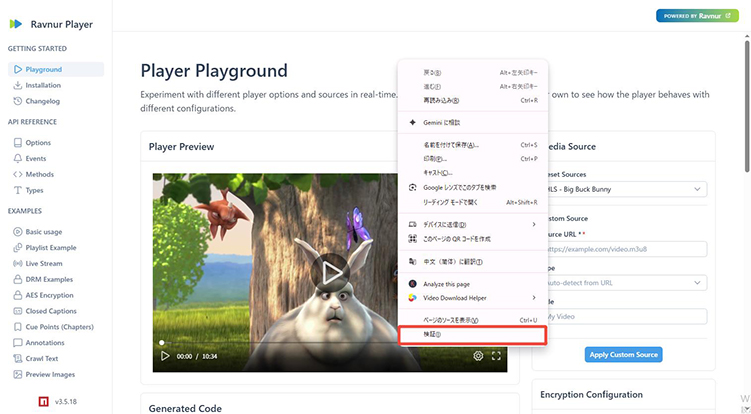Screen dimensions: 751x414
Task: Click the red npm icon beside v3.5.18
Action: 44,402
